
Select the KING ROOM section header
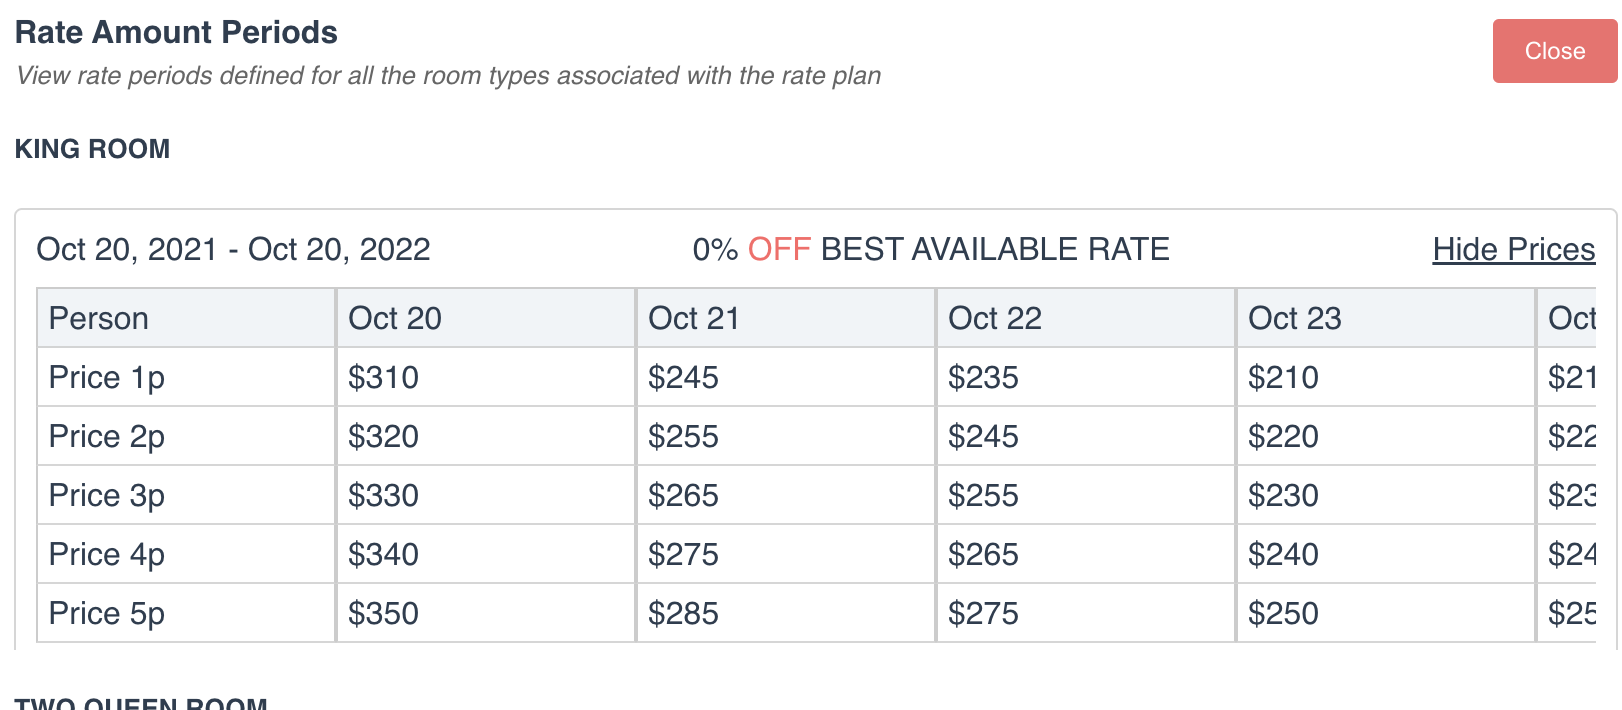92,148
